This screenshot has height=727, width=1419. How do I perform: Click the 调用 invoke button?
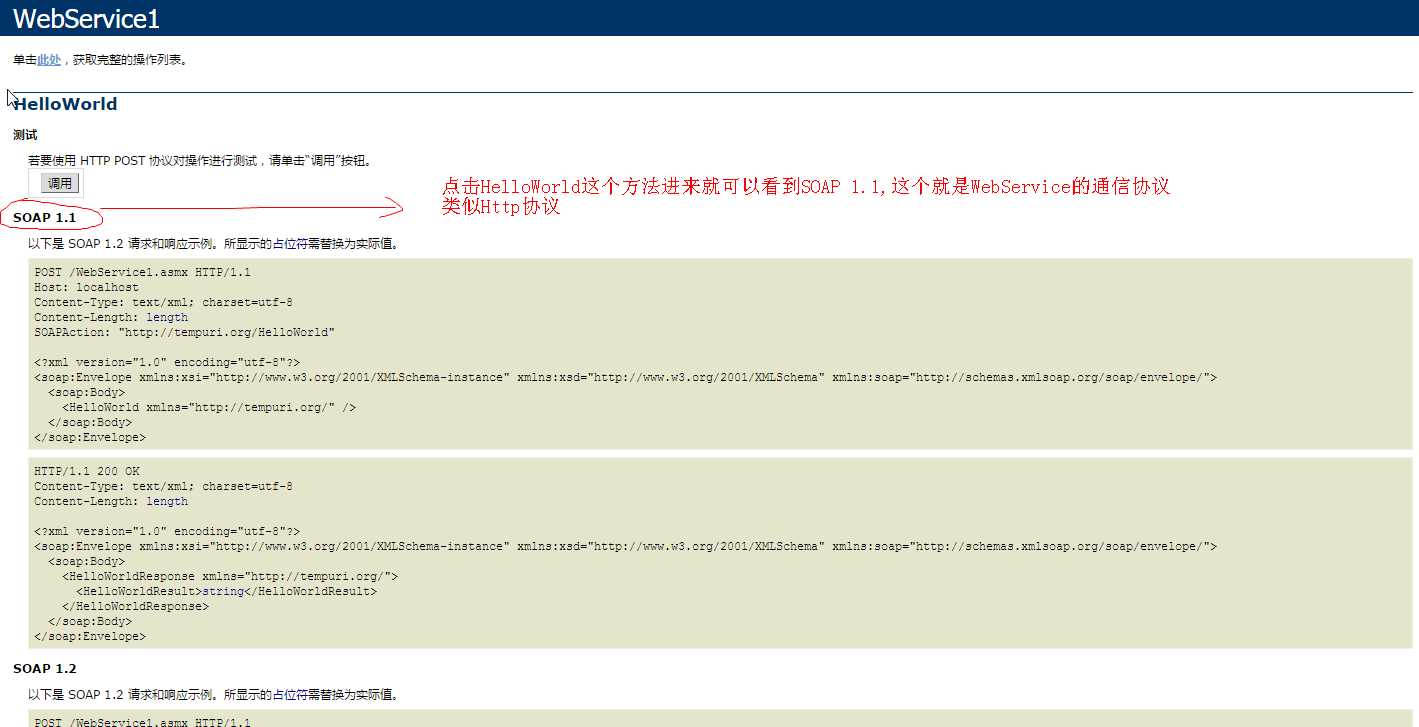[x=60, y=183]
